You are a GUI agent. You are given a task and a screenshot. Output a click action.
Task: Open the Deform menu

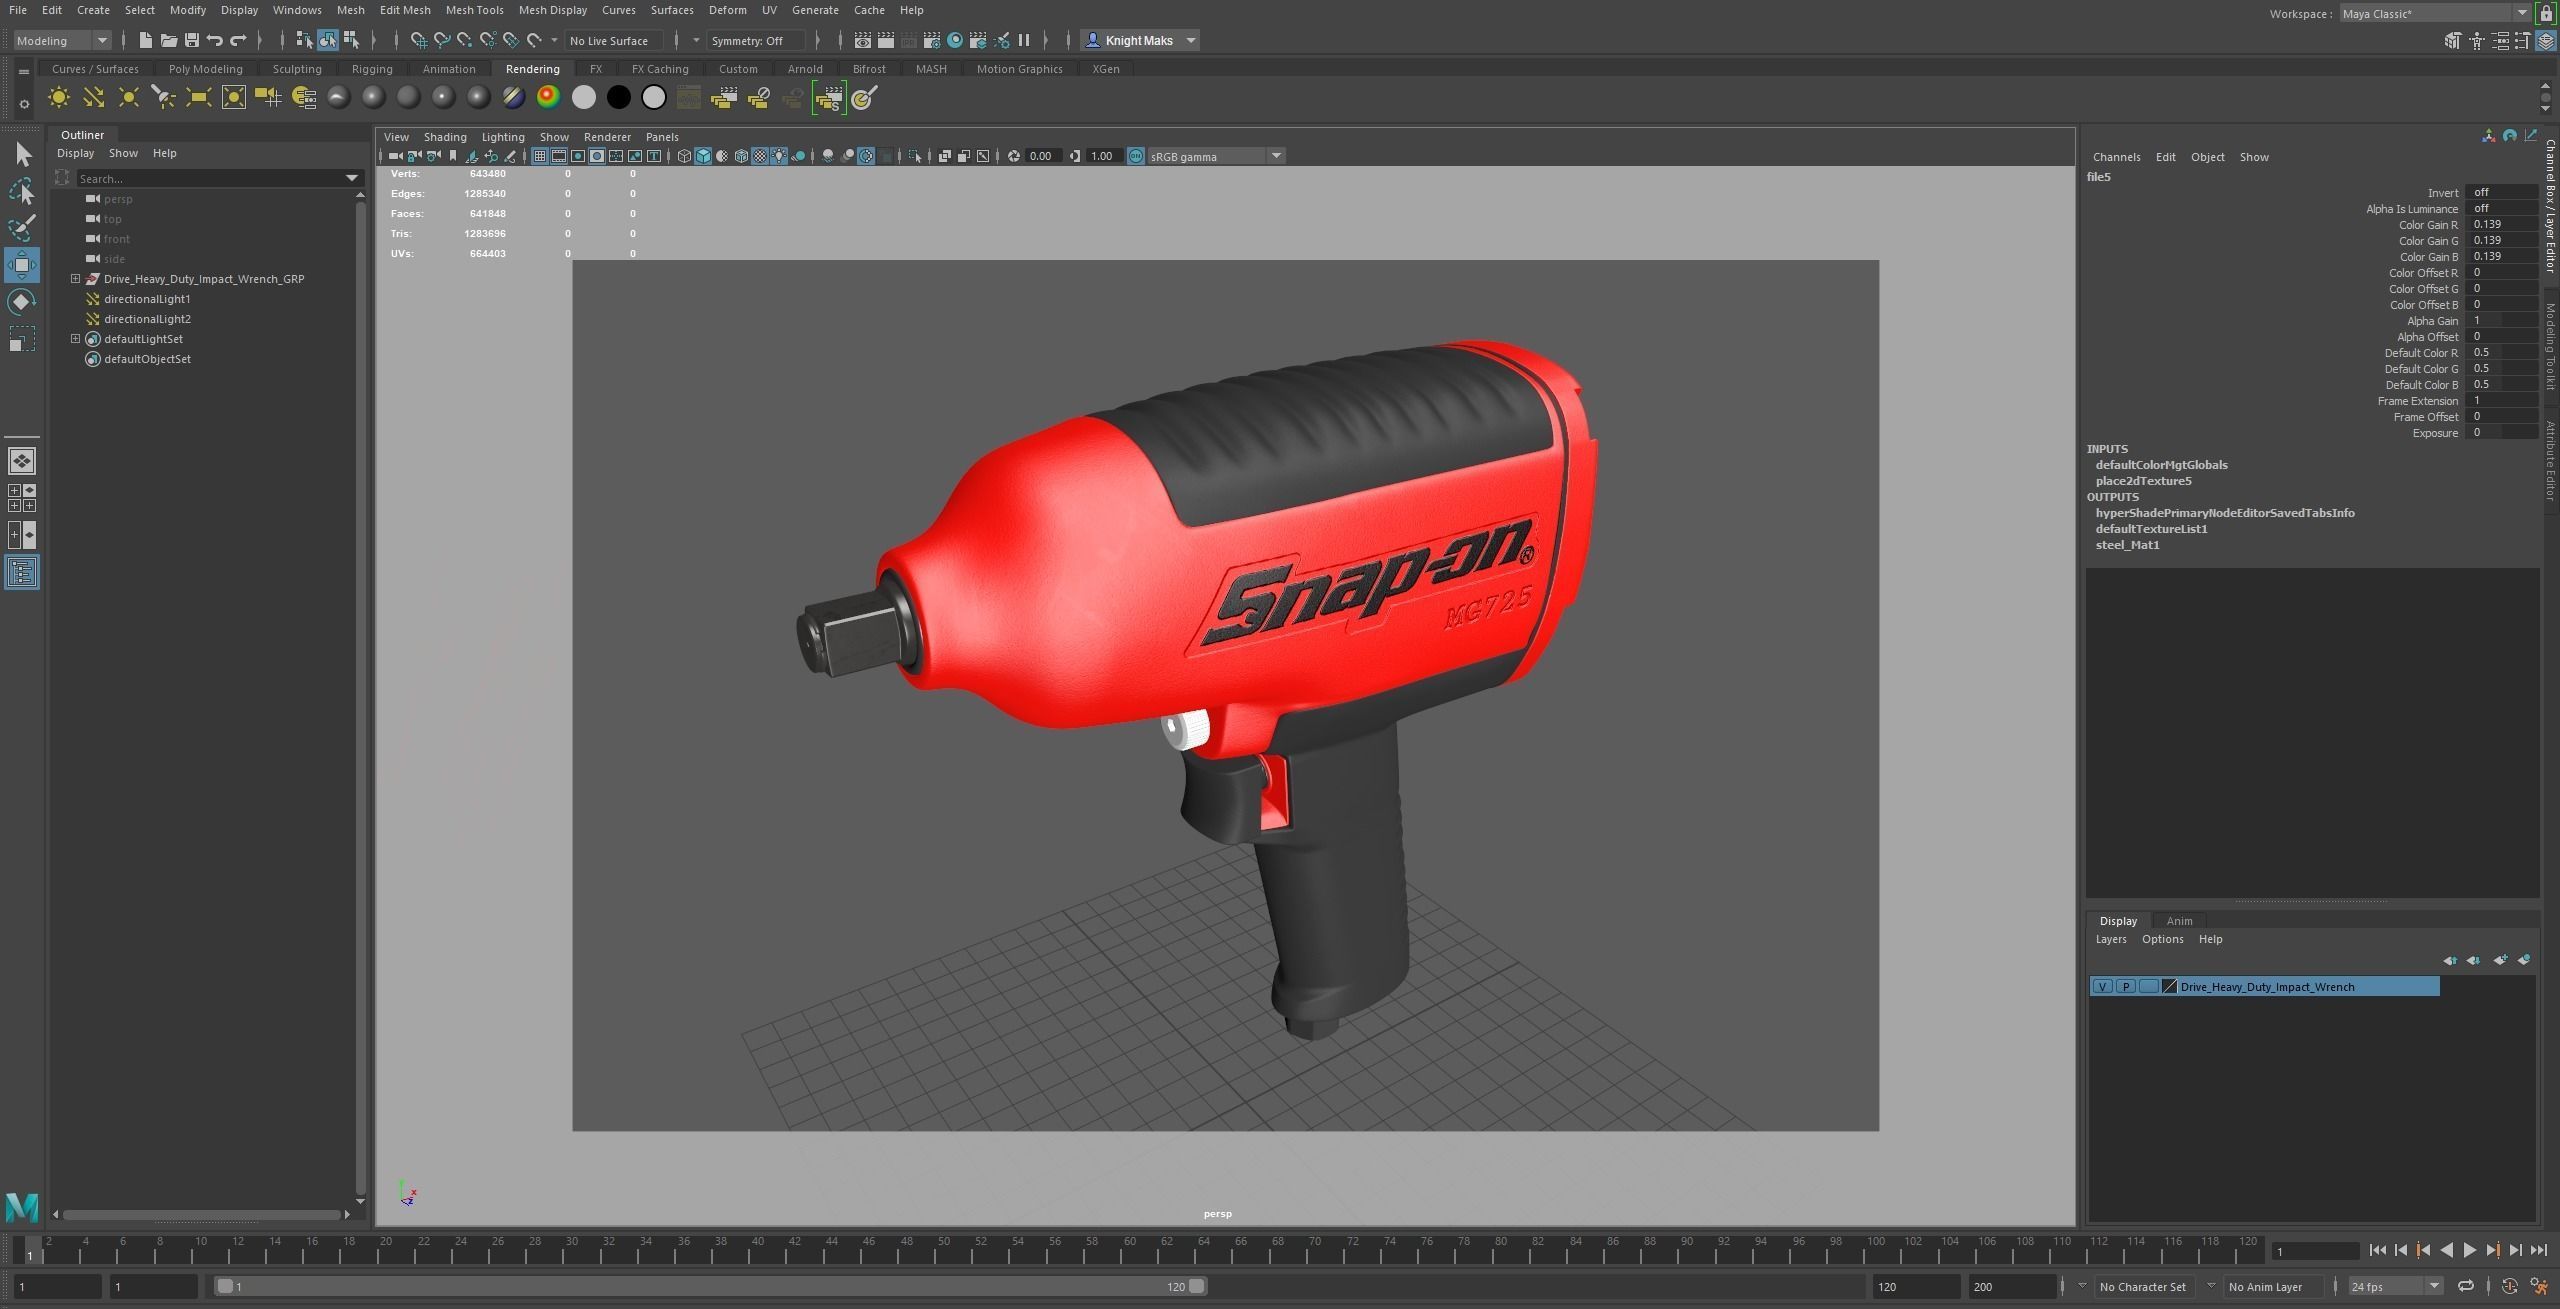[727, 10]
